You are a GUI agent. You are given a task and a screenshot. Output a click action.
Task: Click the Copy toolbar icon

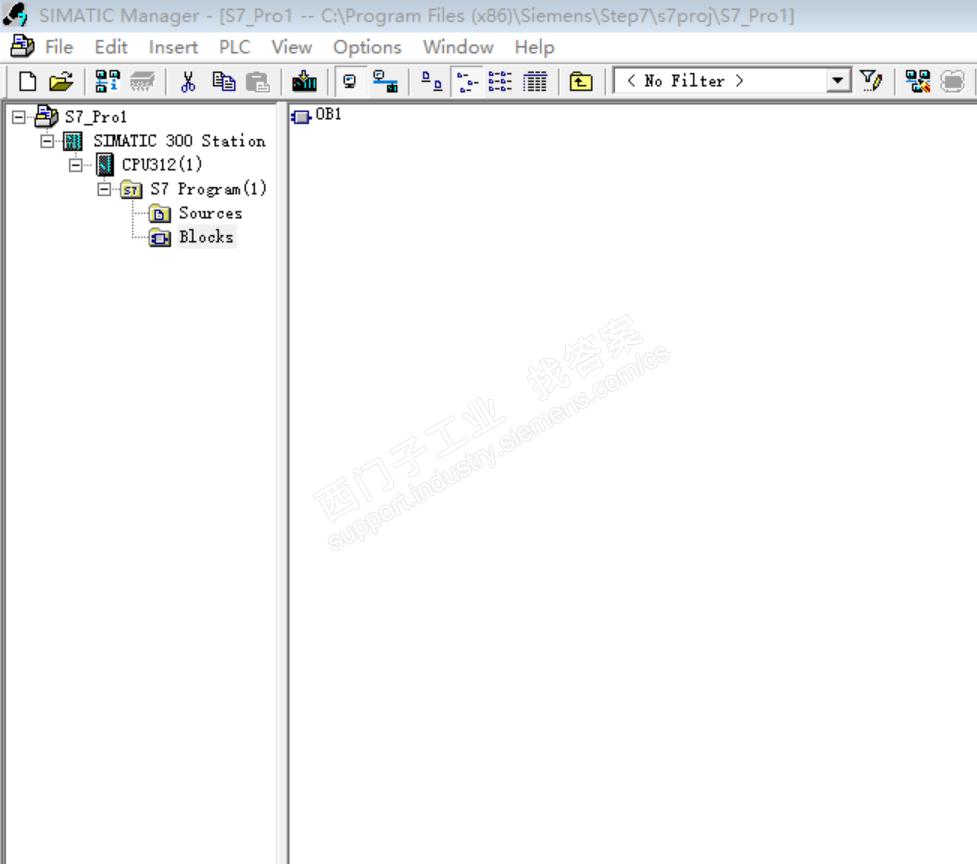tap(224, 82)
